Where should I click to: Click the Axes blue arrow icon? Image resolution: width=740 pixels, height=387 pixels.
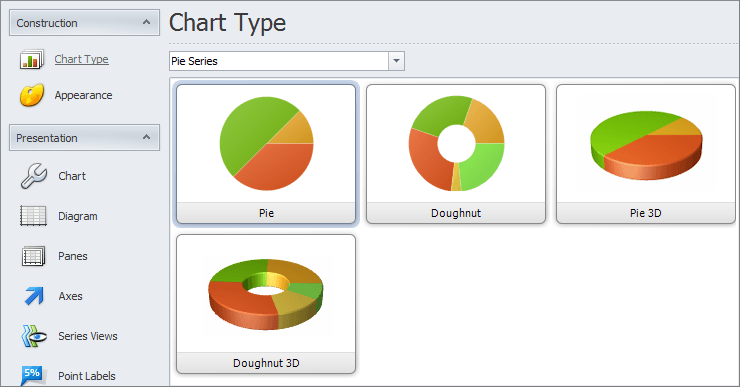coord(34,296)
